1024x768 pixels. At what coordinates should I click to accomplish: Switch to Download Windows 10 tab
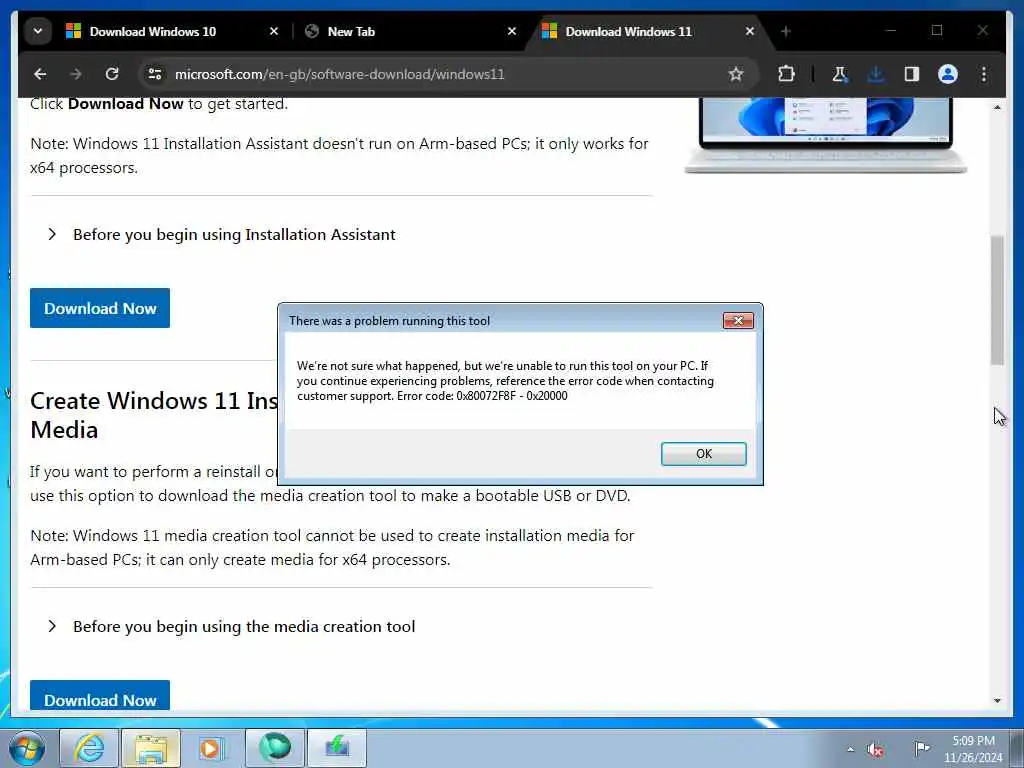152,31
